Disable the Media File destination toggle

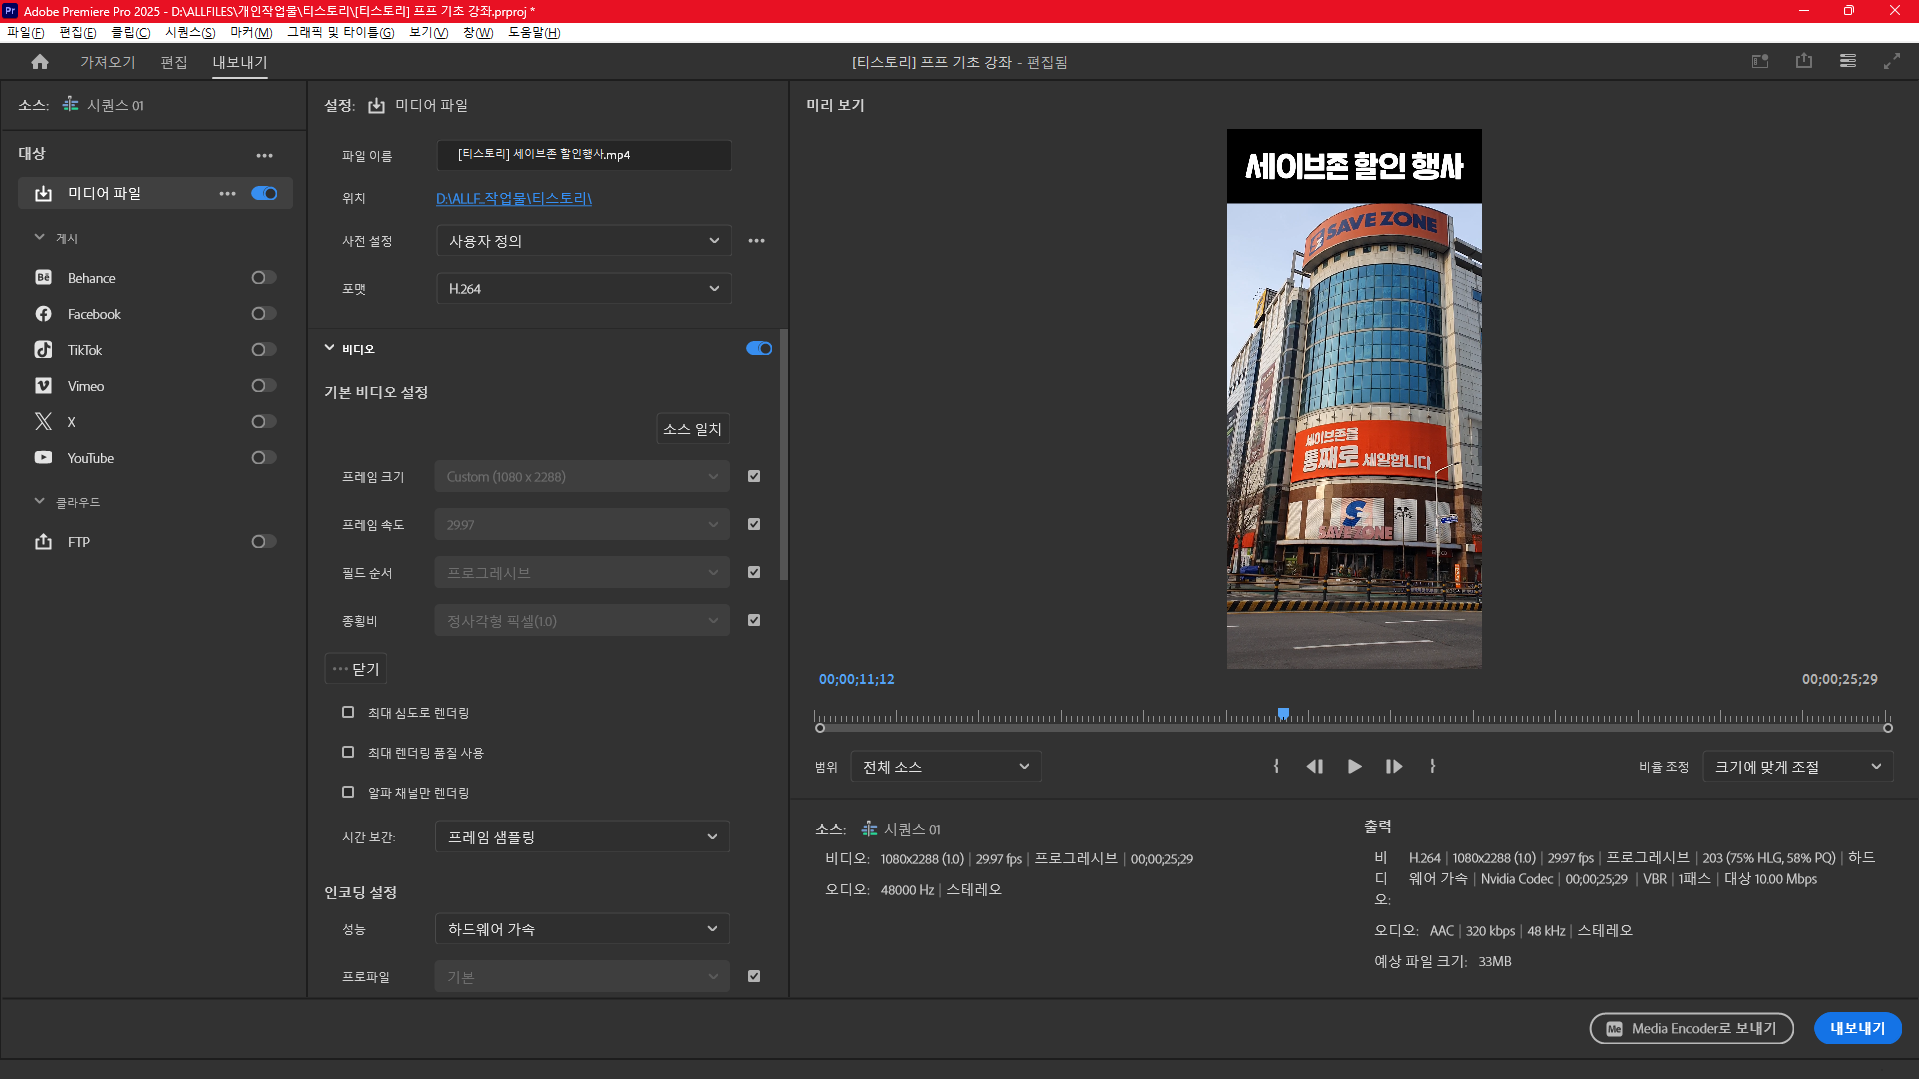[264, 194]
